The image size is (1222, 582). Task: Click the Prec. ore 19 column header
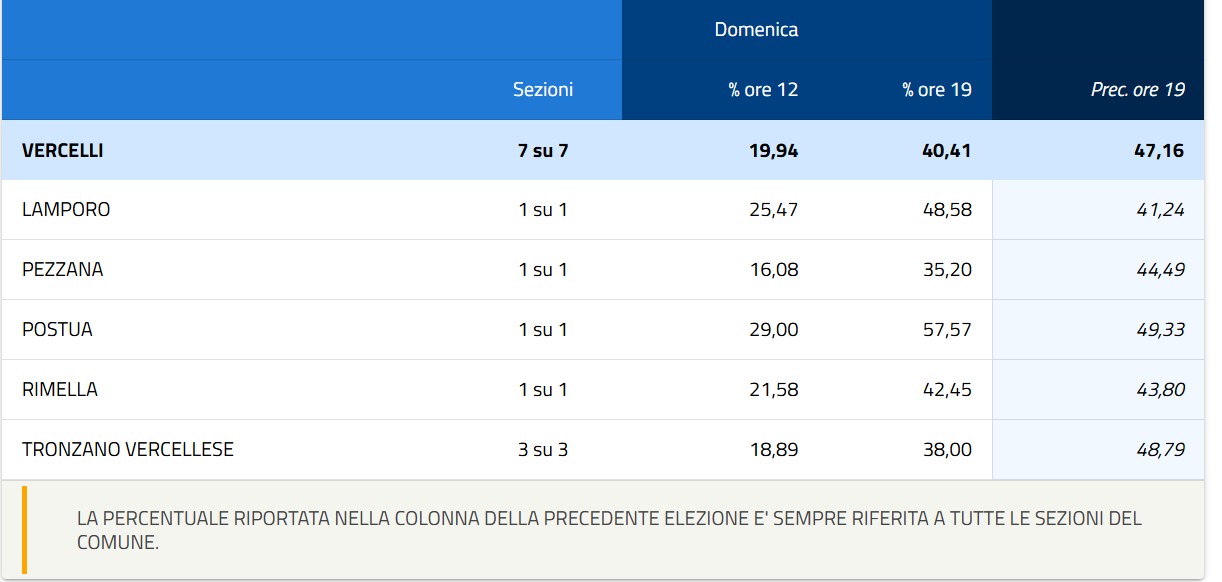pyautogui.click(x=1138, y=90)
